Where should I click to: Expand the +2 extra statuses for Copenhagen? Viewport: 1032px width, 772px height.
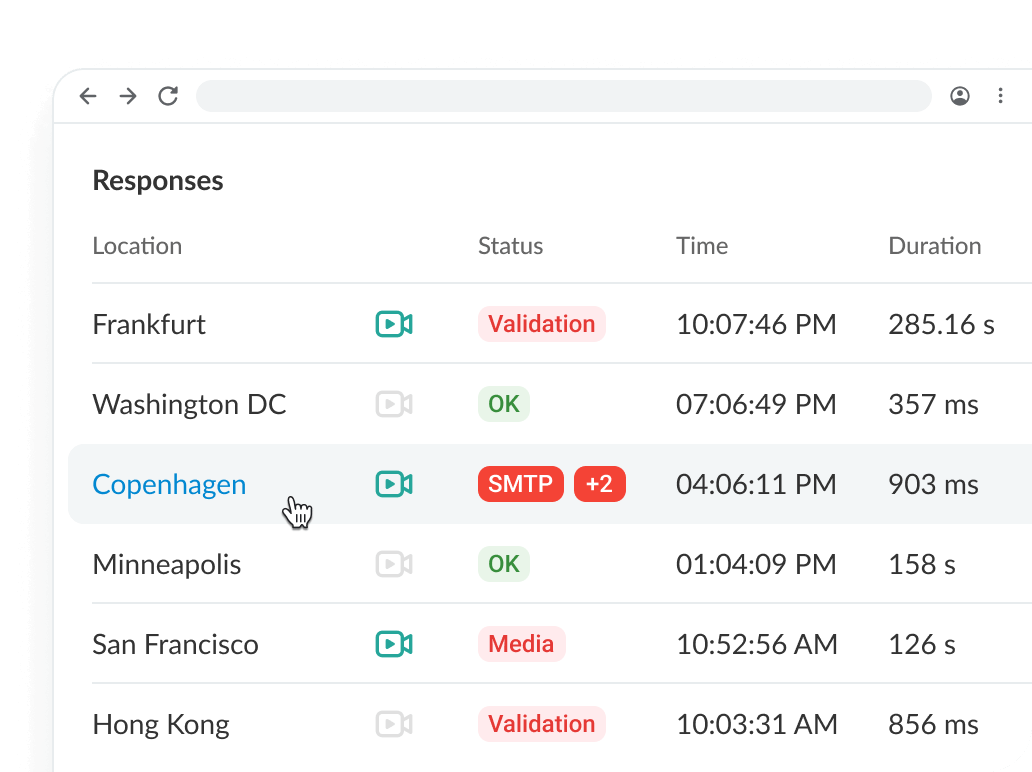coord(600,484)
